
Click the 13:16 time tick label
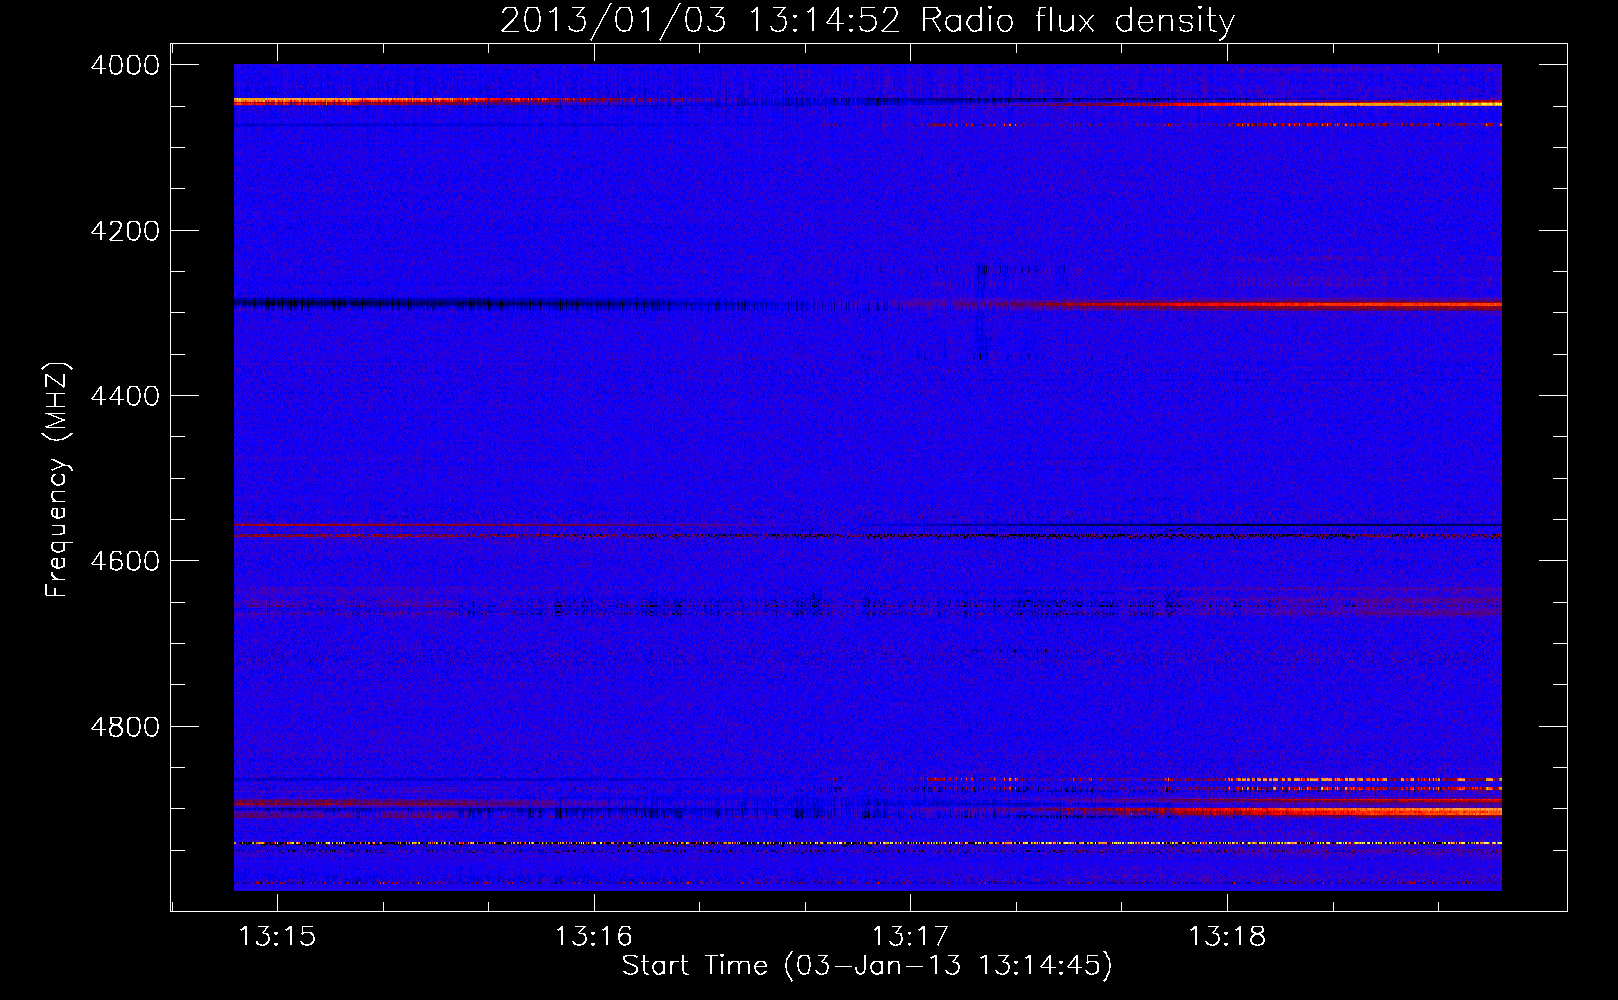tap(594, 936)
